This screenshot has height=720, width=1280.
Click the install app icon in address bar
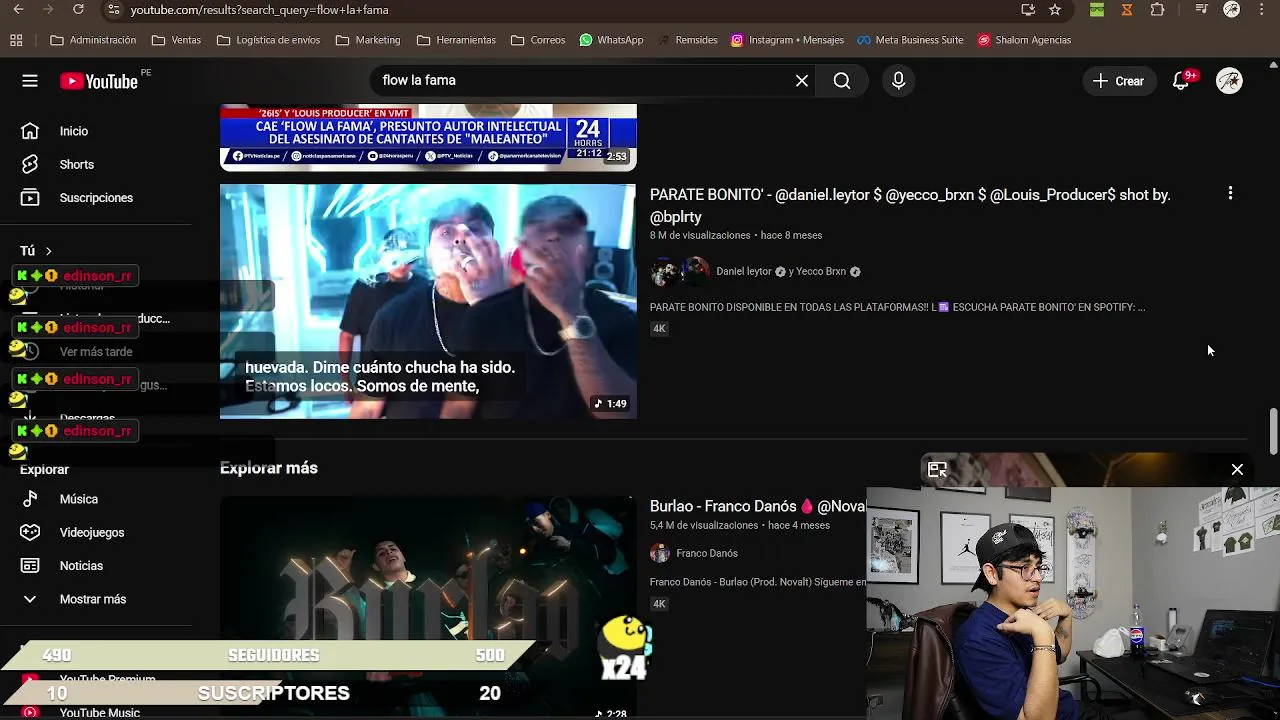coord(1028,10)
